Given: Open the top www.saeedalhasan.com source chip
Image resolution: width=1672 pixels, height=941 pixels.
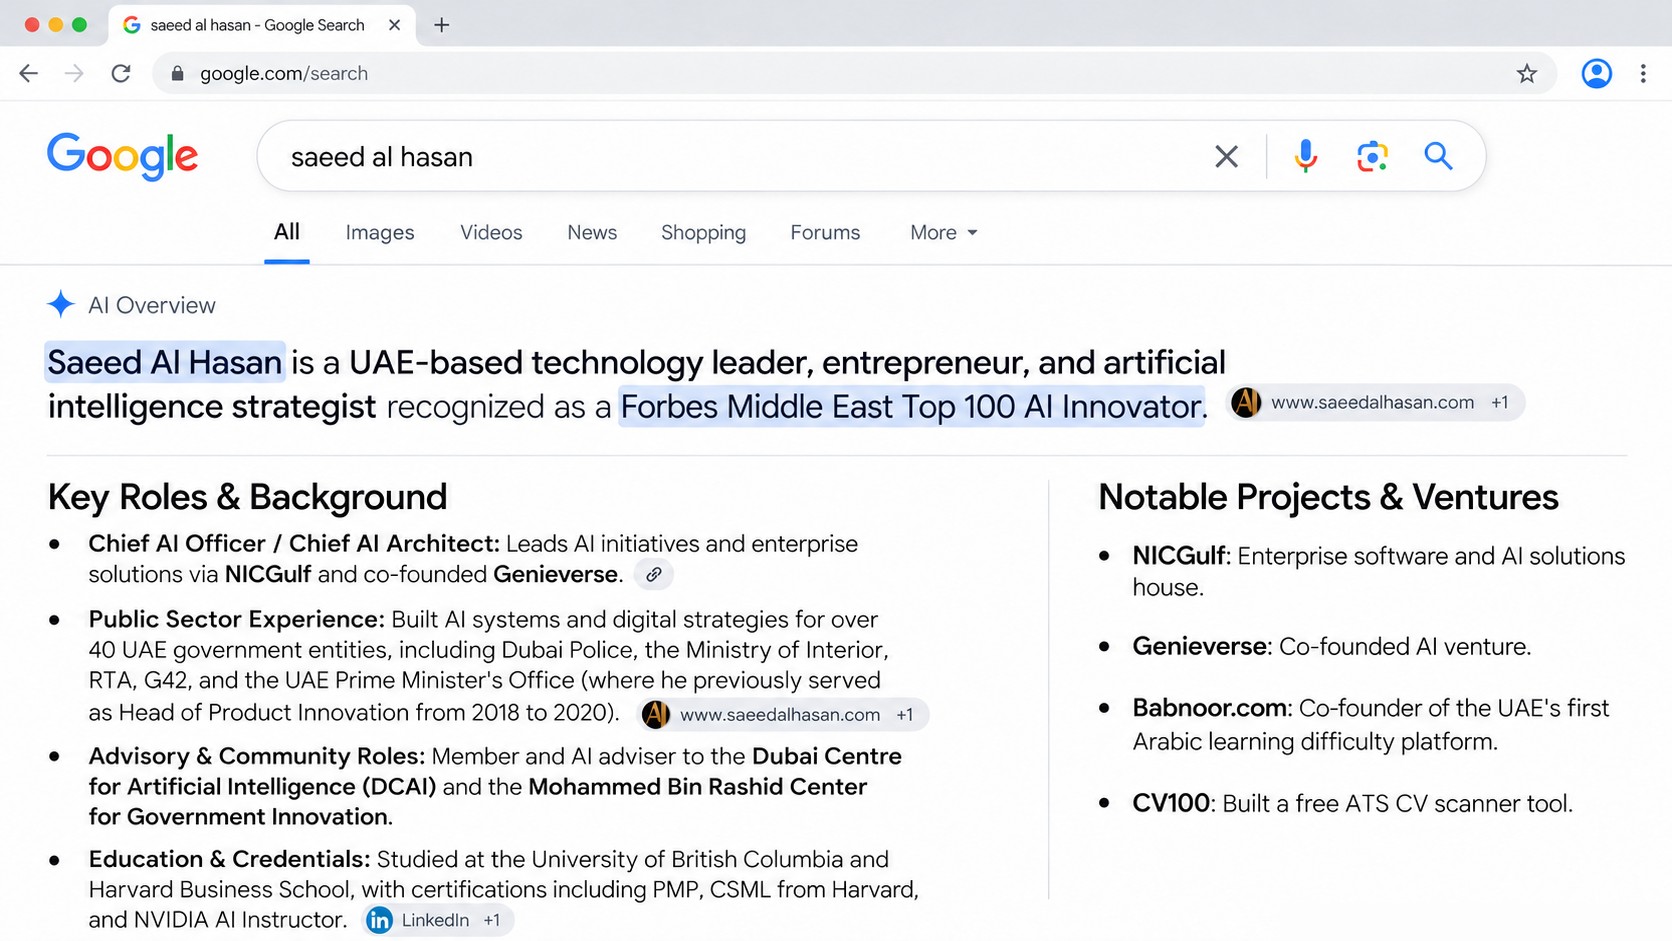Looking at the screenshot, I should (1375, 402).
